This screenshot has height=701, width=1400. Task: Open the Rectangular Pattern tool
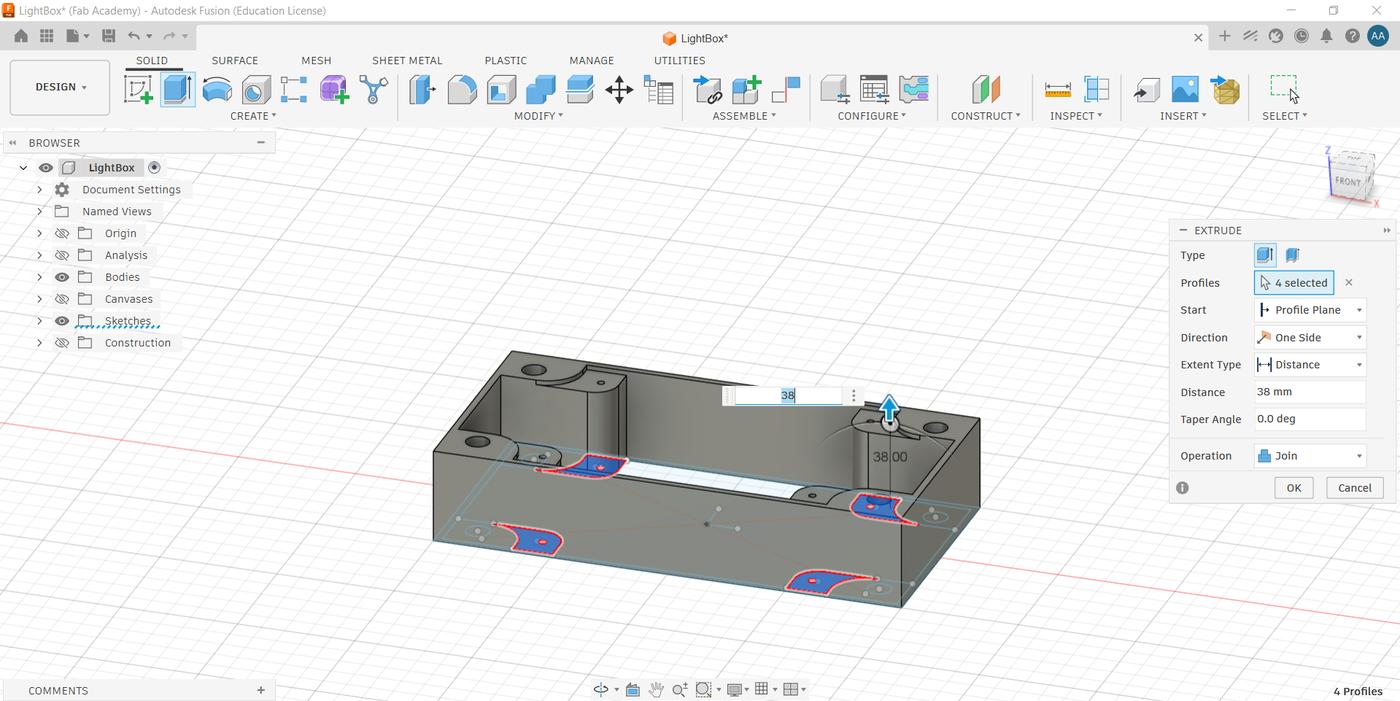click(x=294, y=89)
